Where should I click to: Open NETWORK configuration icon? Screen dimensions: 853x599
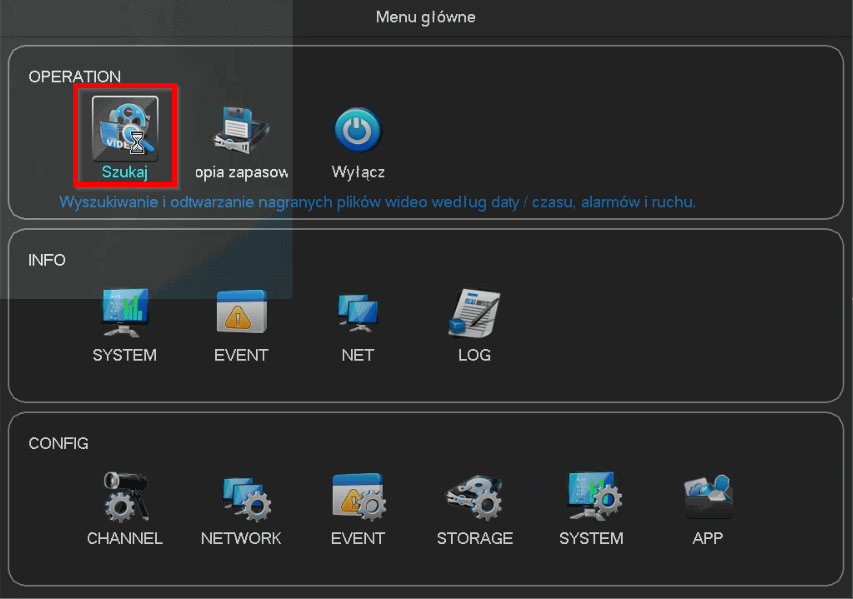[x=241, y=497]
